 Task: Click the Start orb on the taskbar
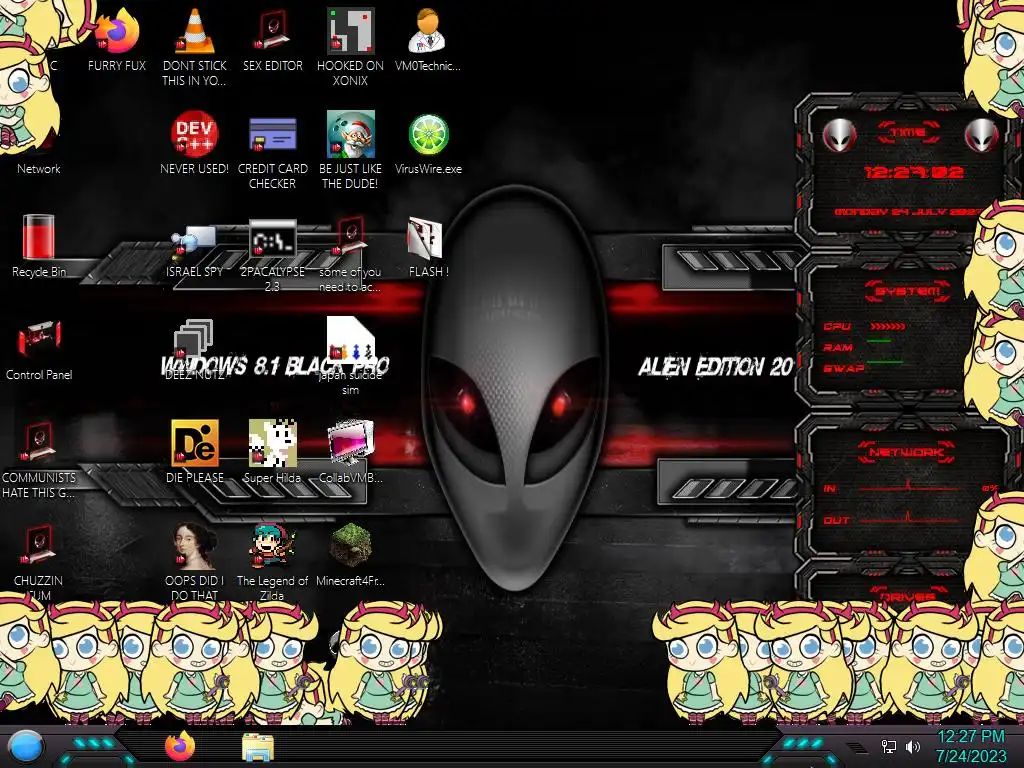[26, 747]
